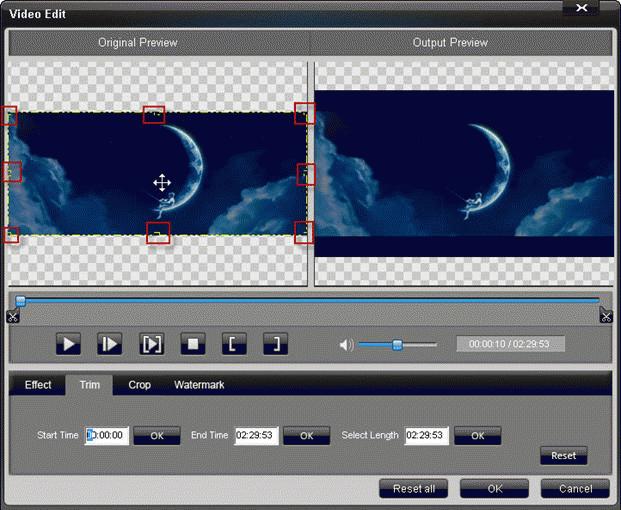Image resolution: width=621 pixels, height=510 pixels.
Task: Click the Play button
Action: click(x=68, y=344)
